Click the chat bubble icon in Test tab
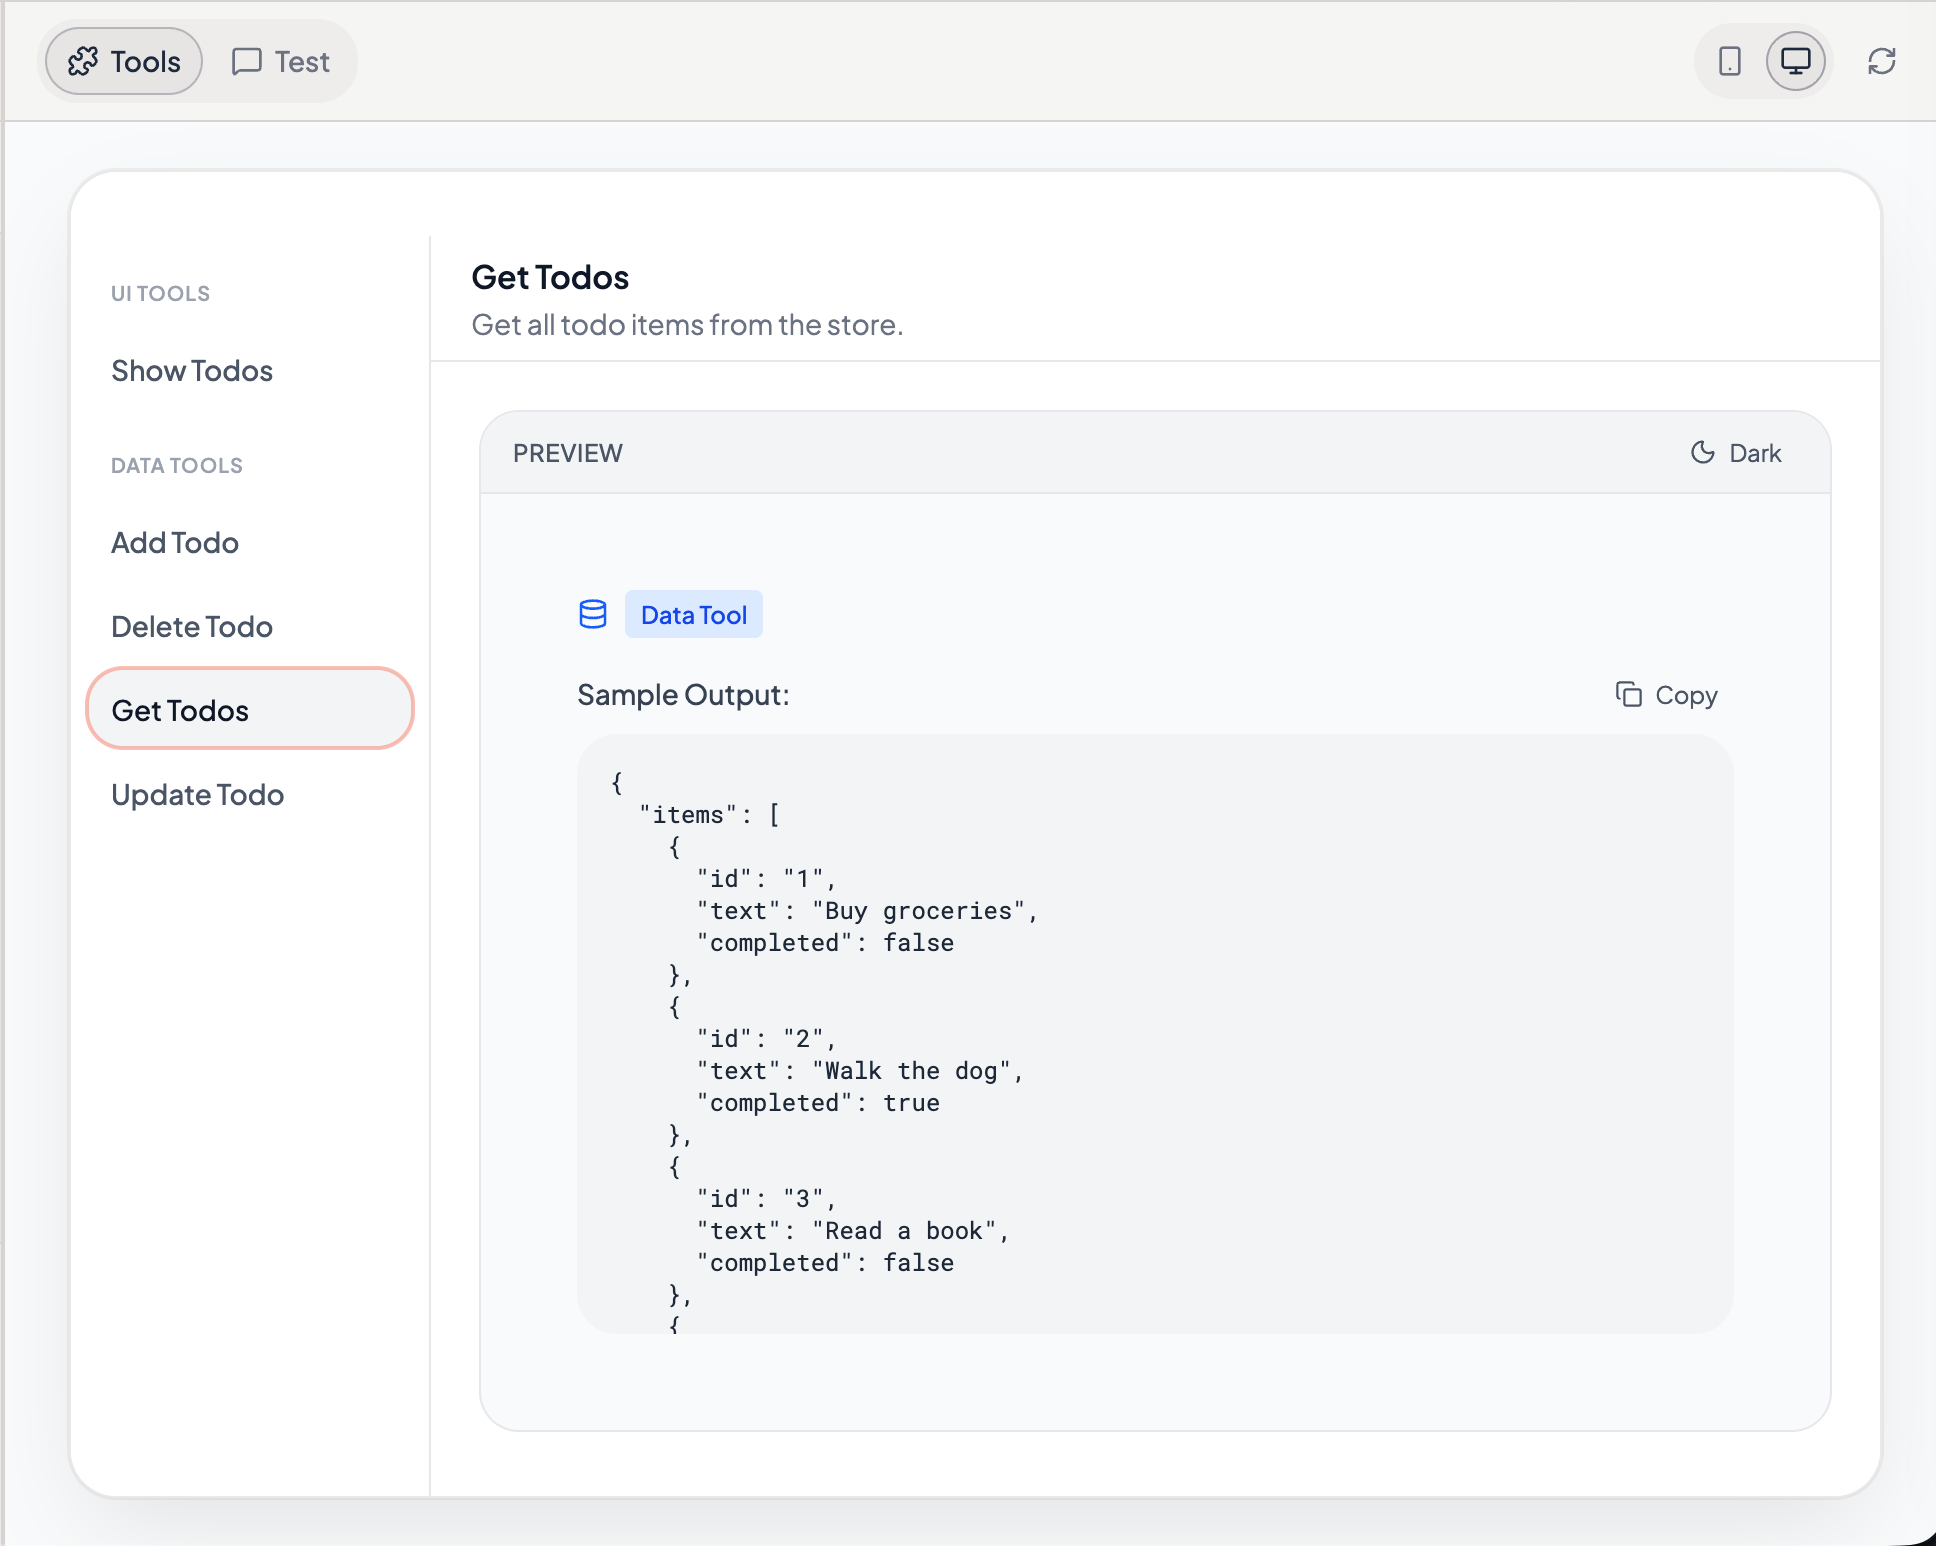1936x1546 pixels. point(246,61)
